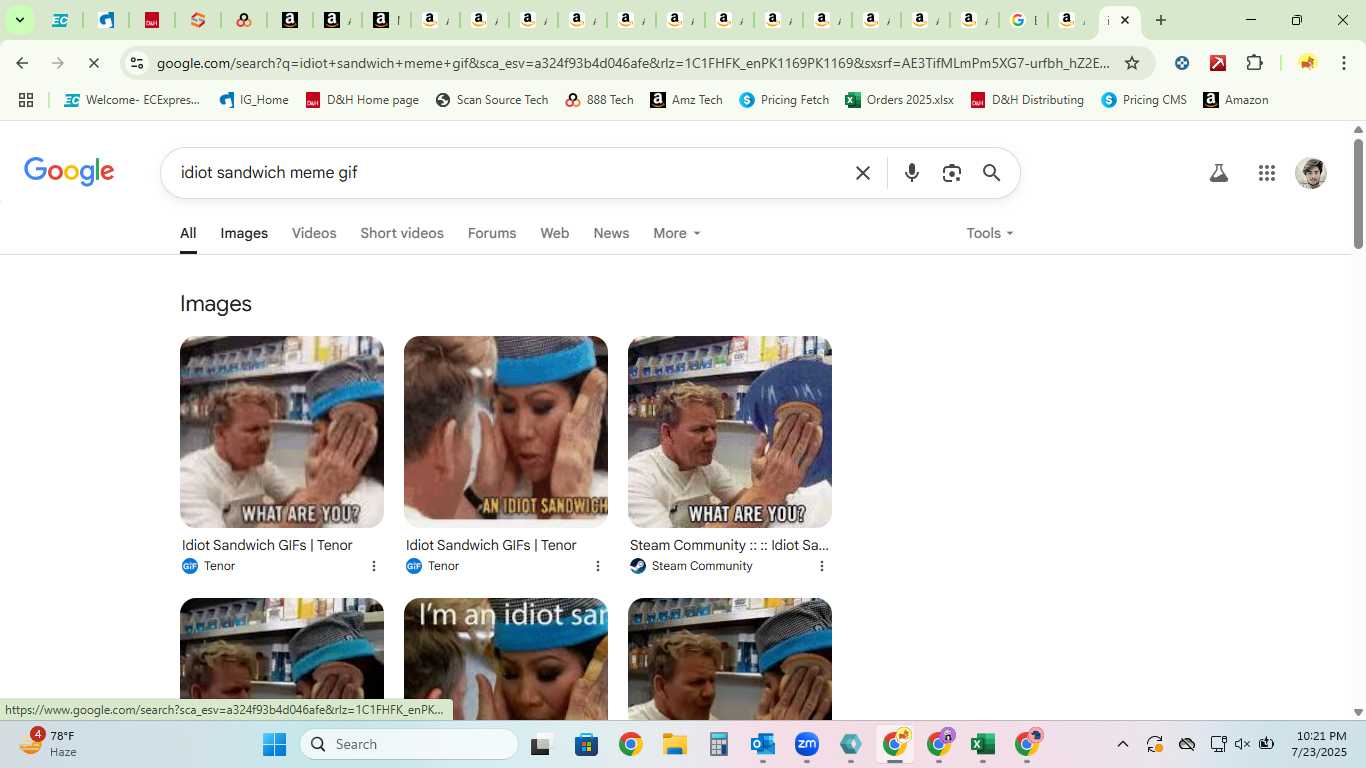Viewport: 1366px width, 768px height.
Task: Open Excel from the taskbar
Action: point(983,744)
